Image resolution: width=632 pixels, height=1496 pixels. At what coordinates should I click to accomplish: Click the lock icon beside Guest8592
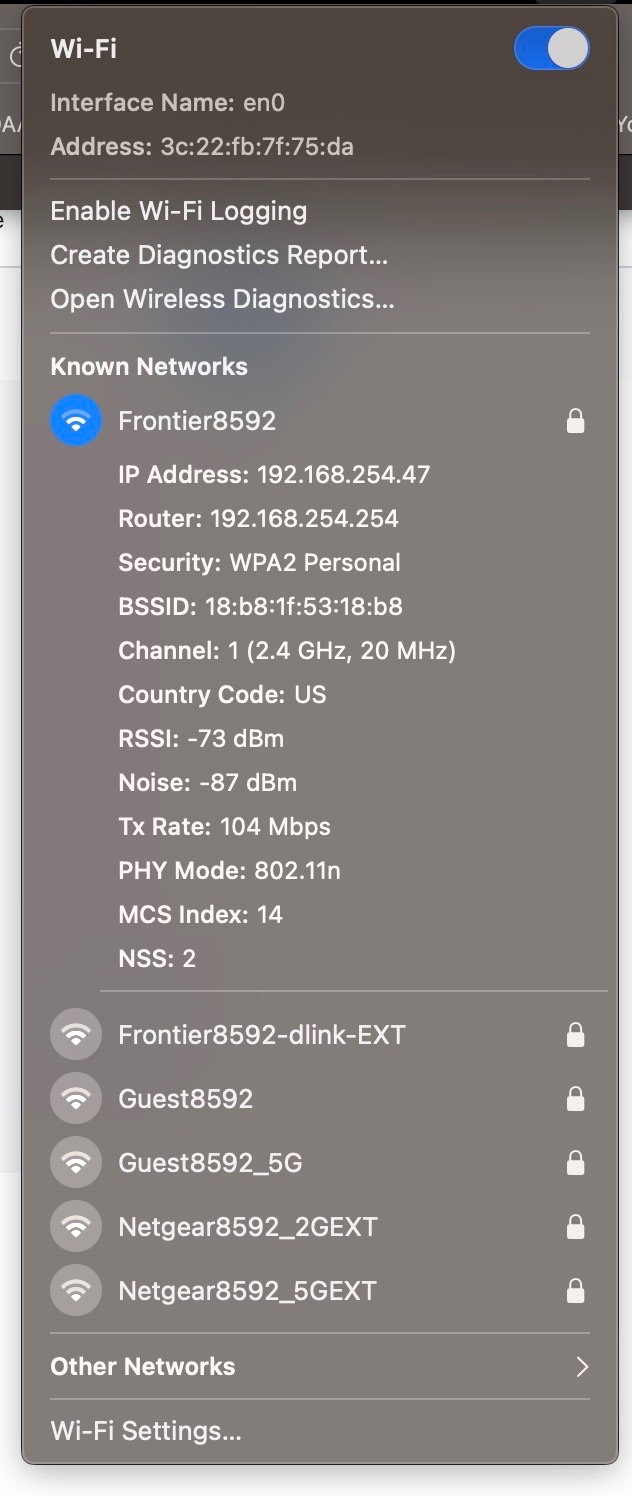[575, 1099]
